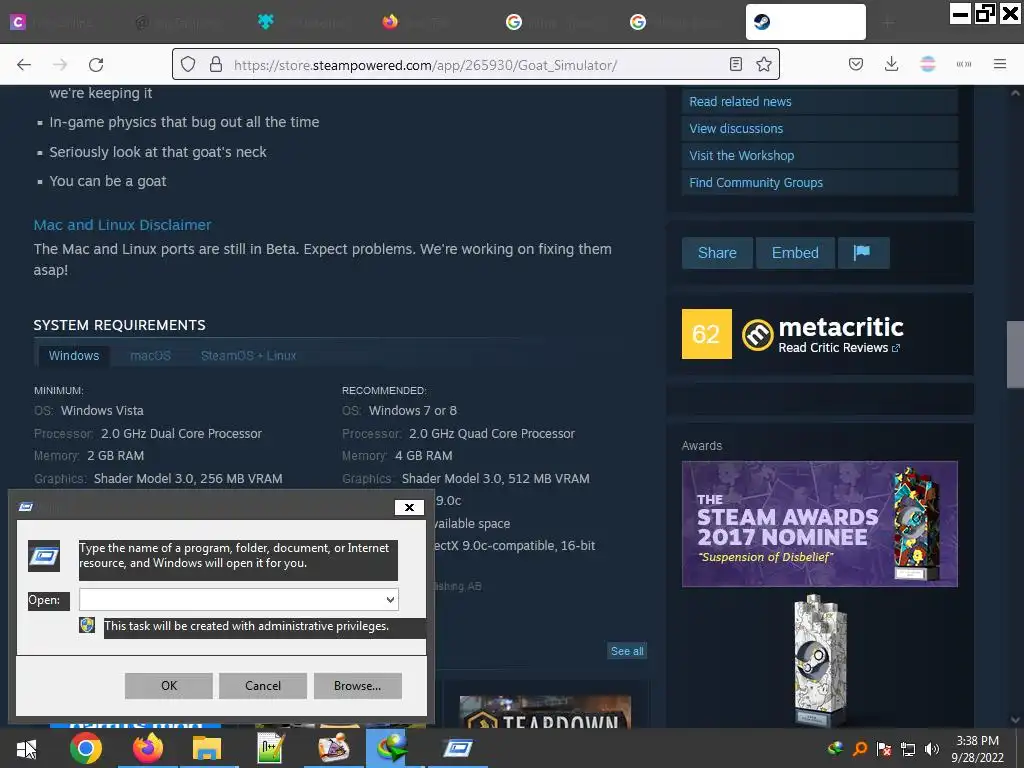Switch to the purple C icon tab

pos(18,22)
